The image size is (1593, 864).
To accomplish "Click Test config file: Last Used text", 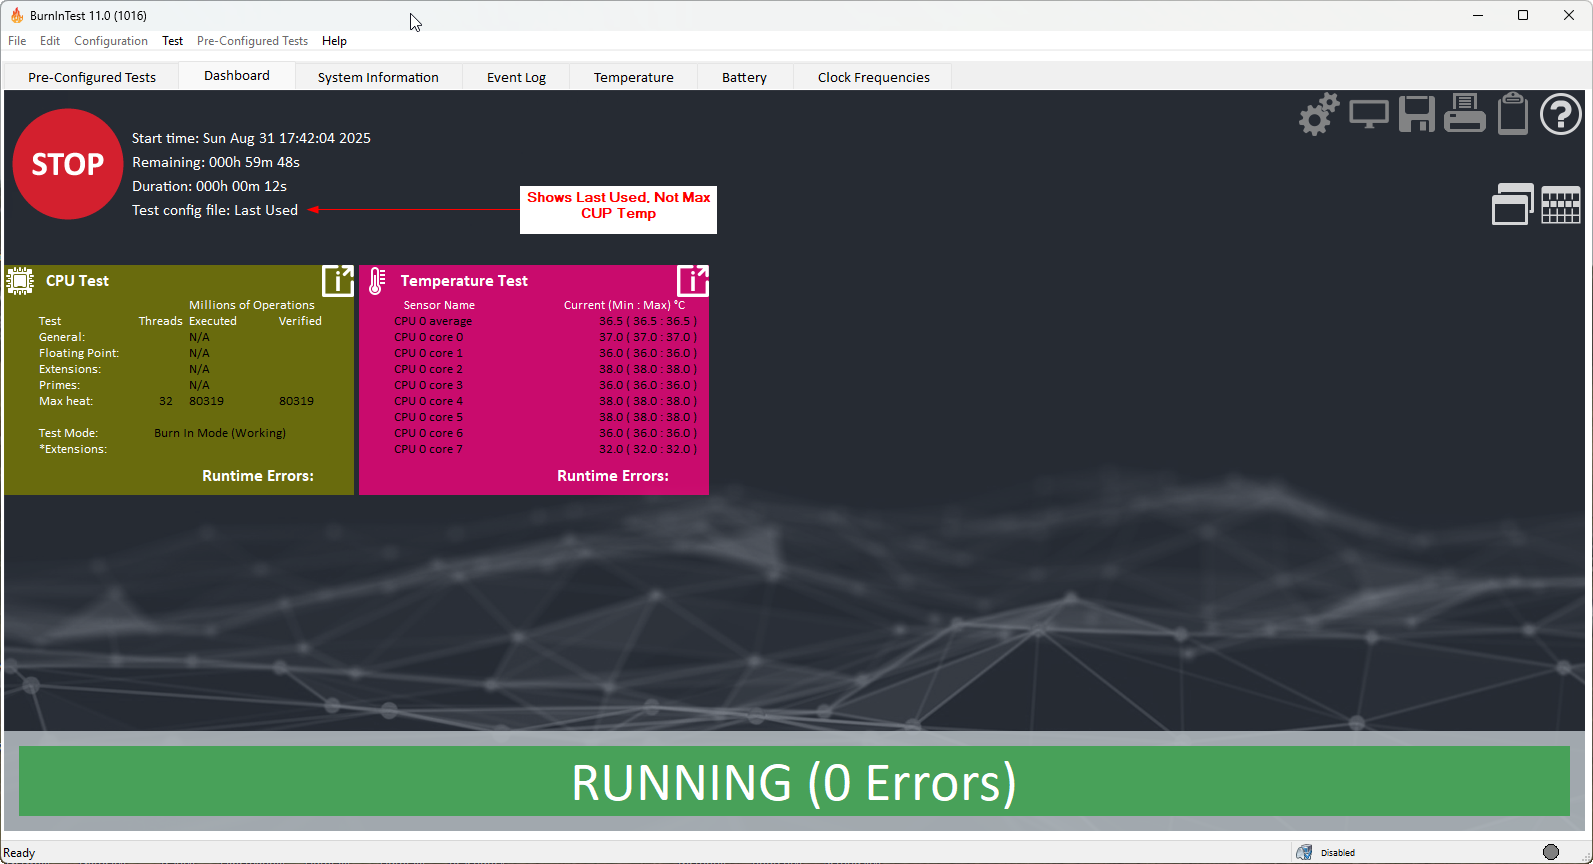I will [x=215, y=210].
